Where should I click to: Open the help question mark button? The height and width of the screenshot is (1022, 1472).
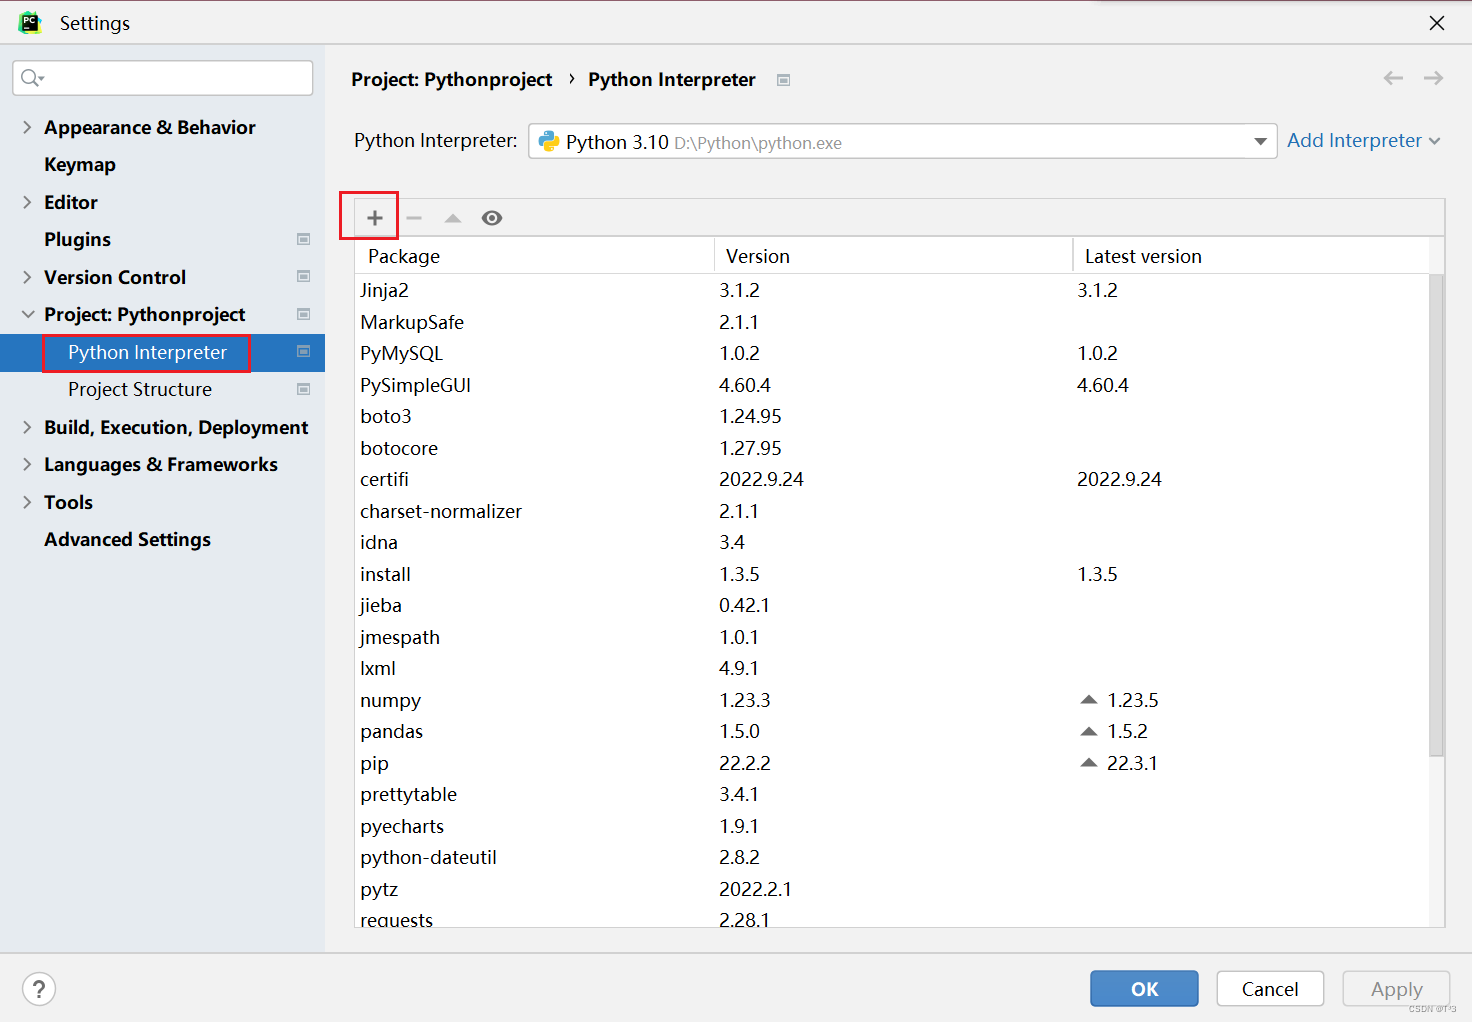pyautogui.click(x=39, y=989)
